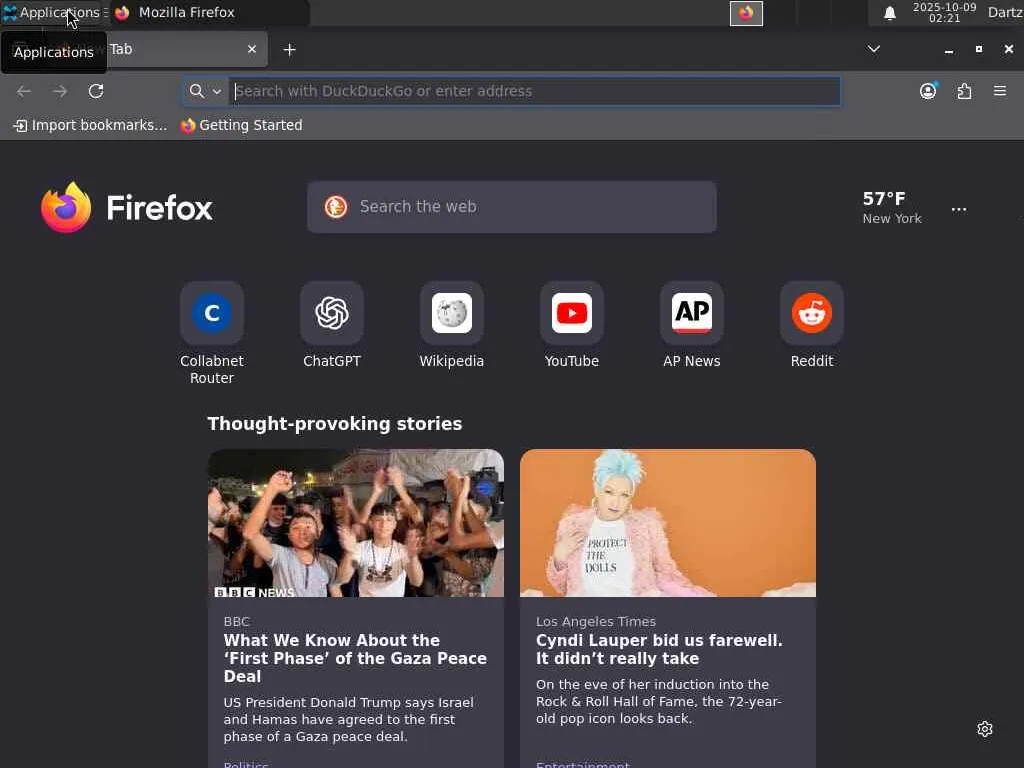
Task: Open weather options three-dot menu
Action: coord(959,210)
